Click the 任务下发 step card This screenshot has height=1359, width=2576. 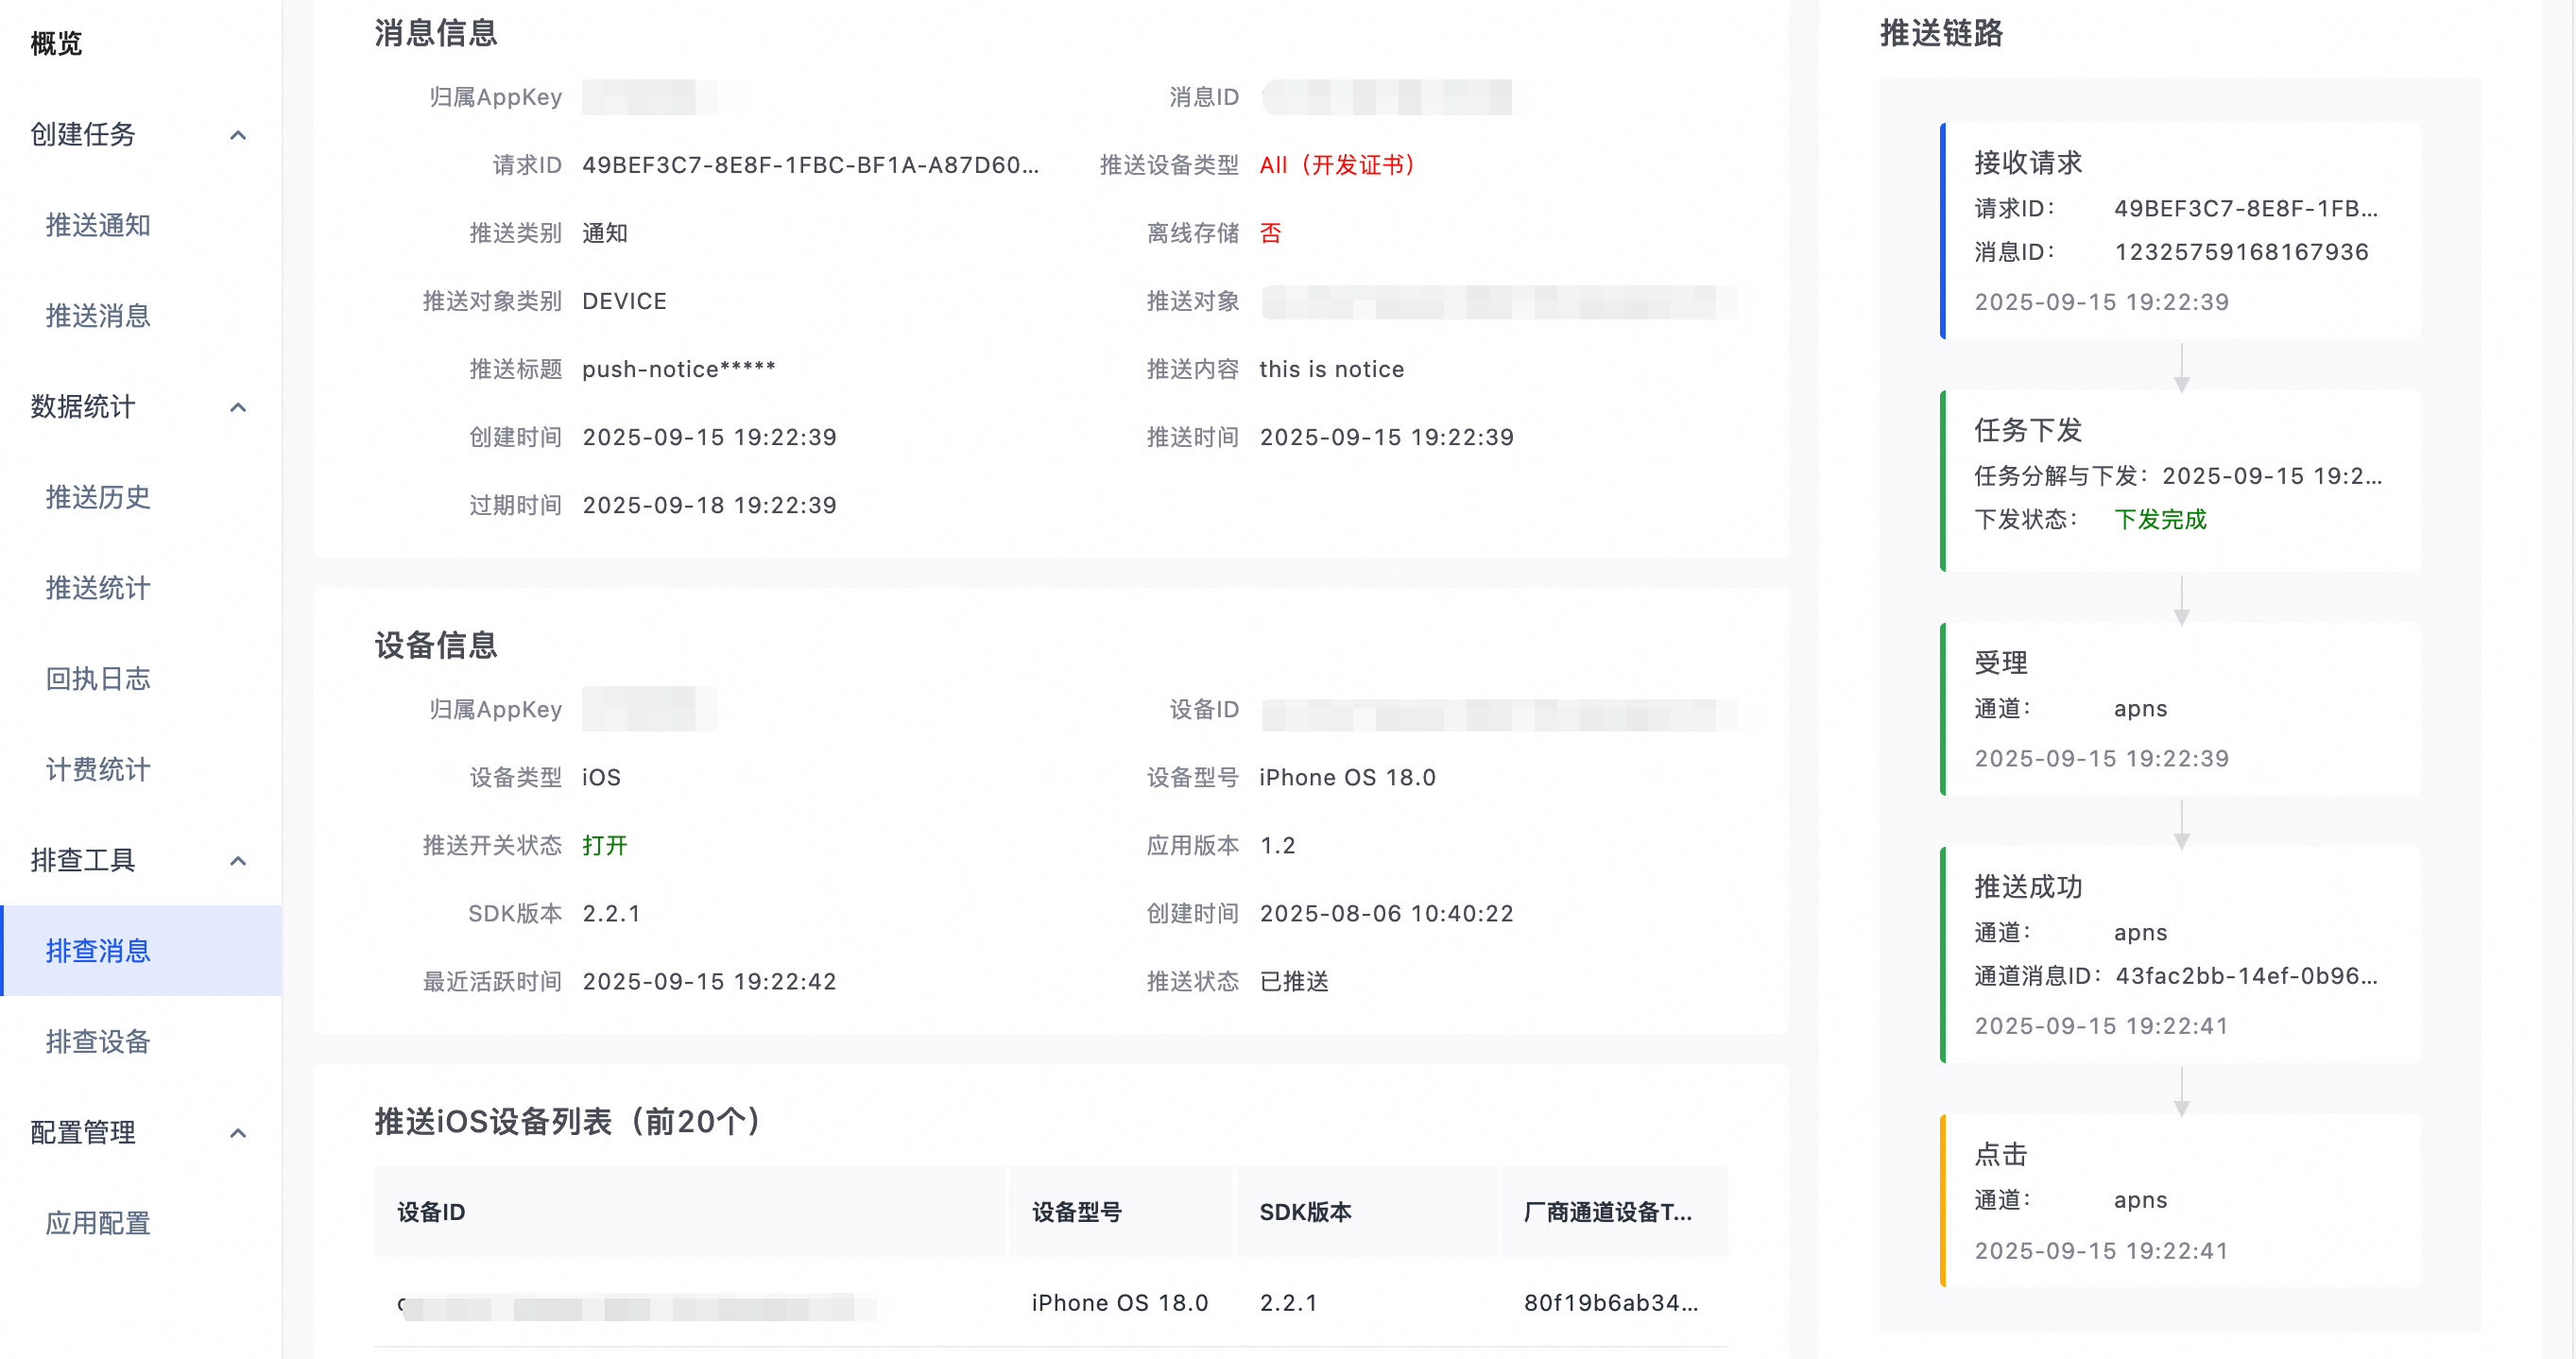[2180, 481]
